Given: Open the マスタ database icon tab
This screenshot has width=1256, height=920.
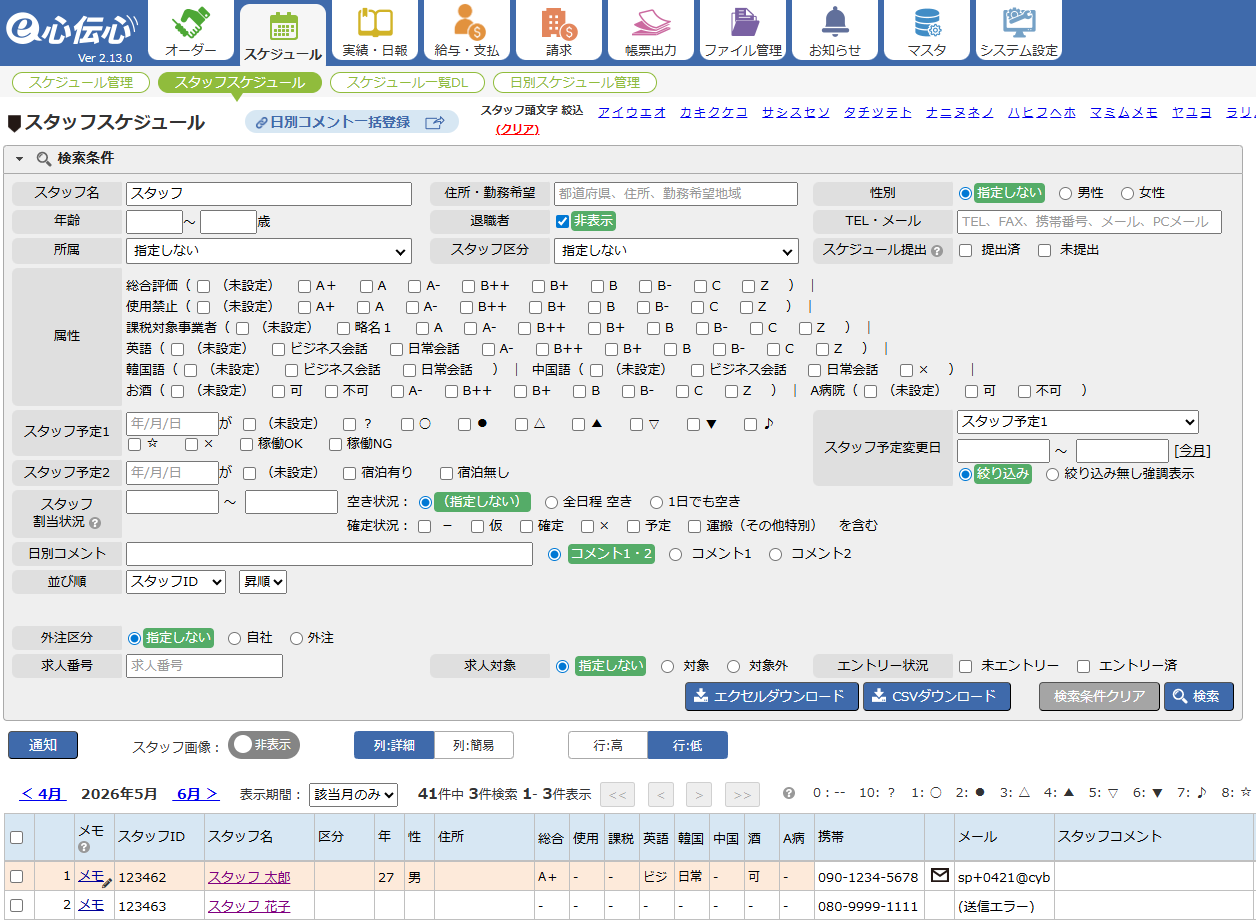Looking at the screenshot, I should point(927,31).
